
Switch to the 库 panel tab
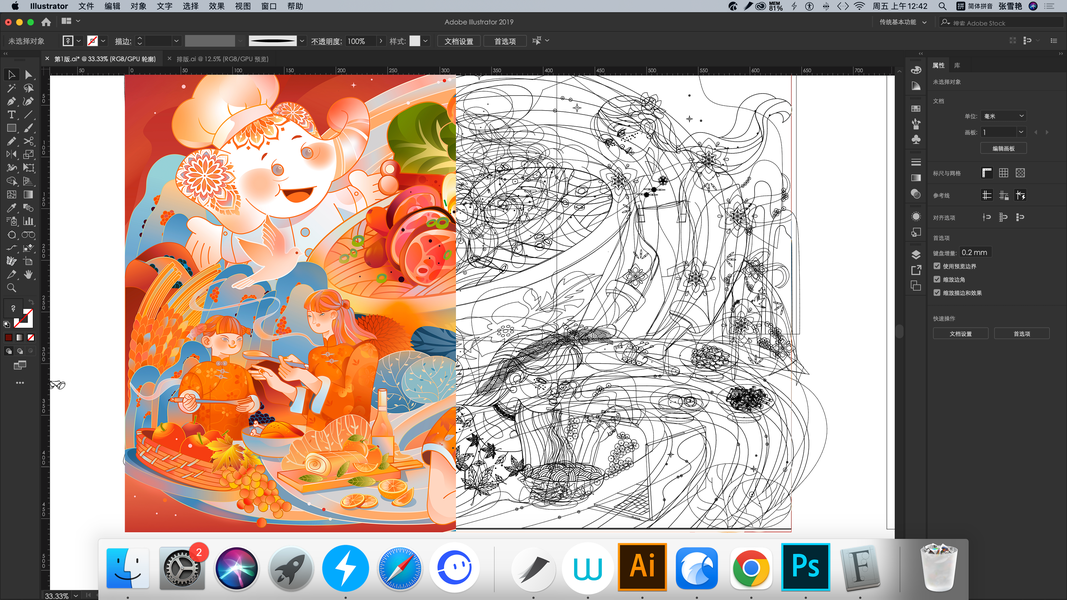click(957, 65)
